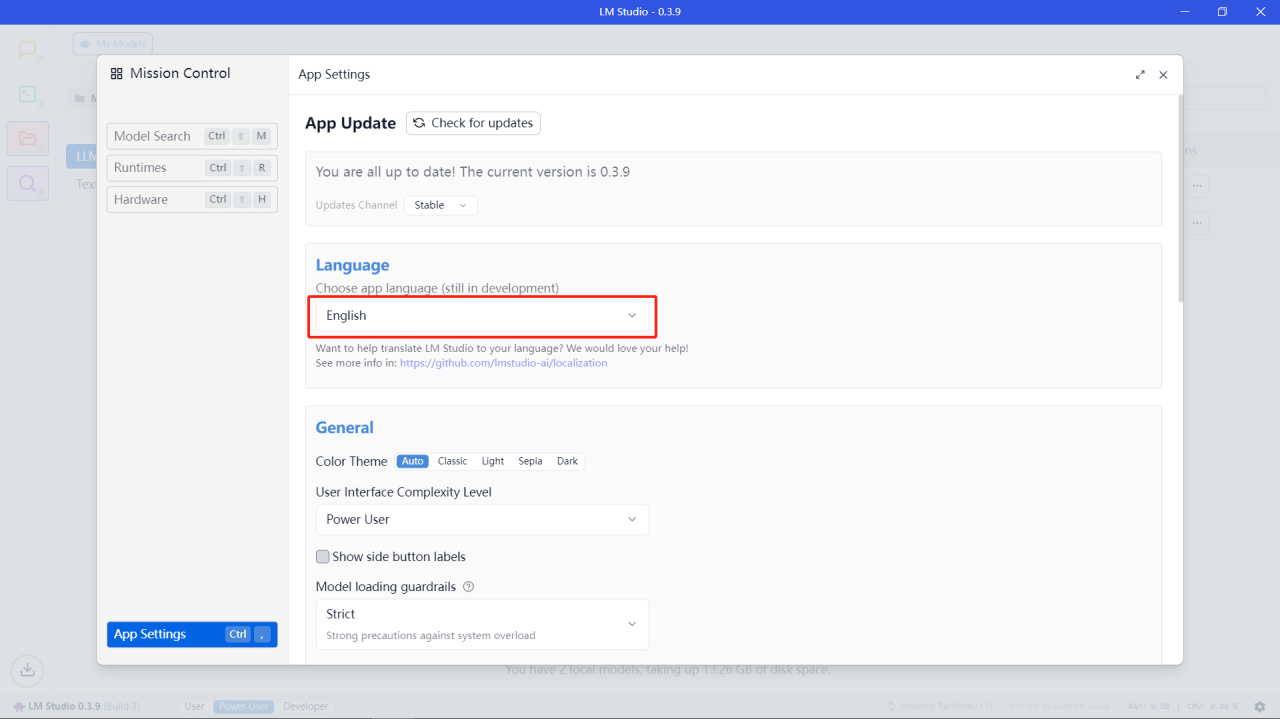Open the app language dropdown showing English

point(482,315)
